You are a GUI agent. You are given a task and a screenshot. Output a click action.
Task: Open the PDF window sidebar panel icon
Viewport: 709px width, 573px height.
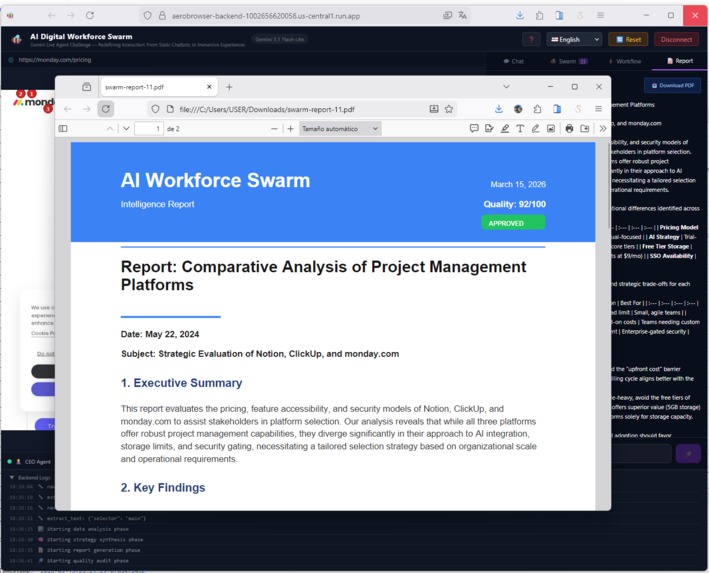(x=558, y=109)
